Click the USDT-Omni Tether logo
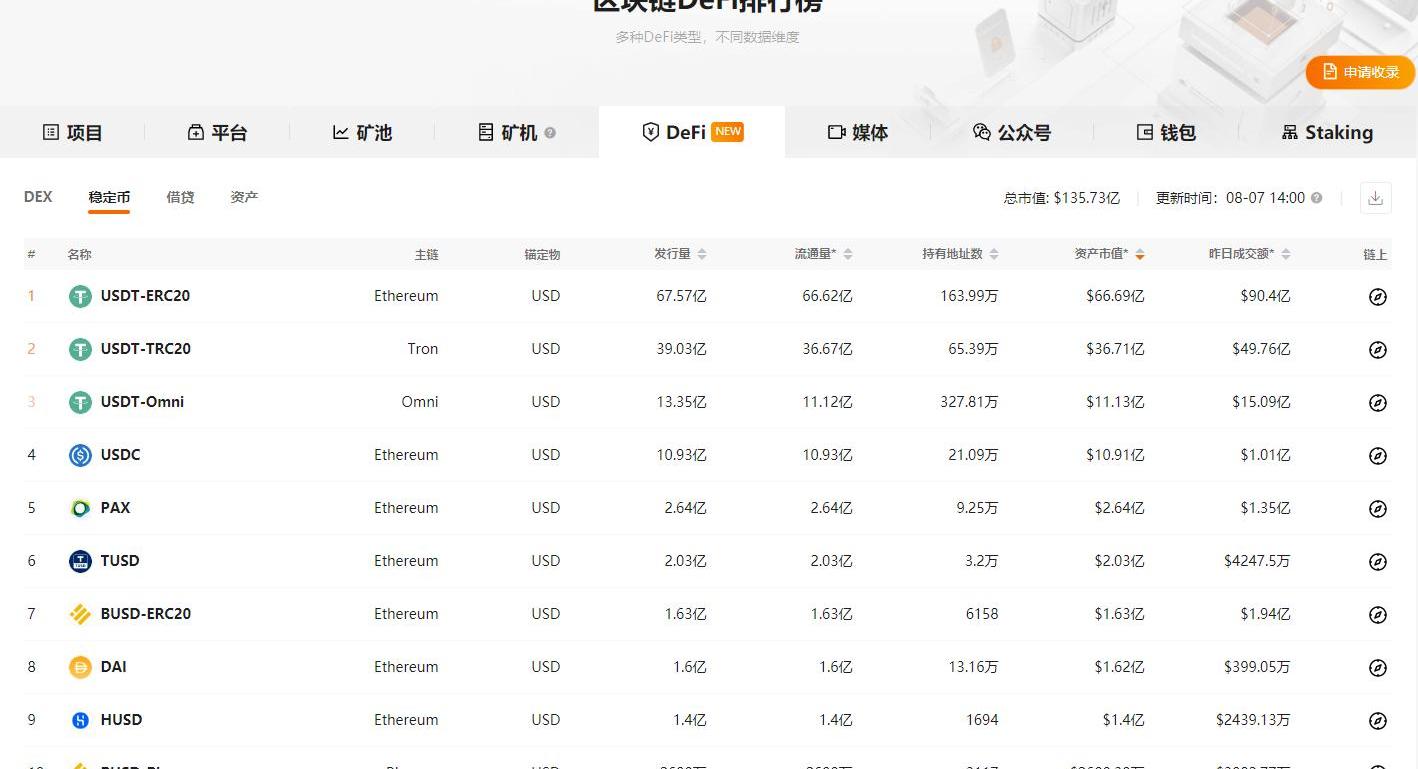Viewport: 1418px width, 769px height. tap(80, 402)
